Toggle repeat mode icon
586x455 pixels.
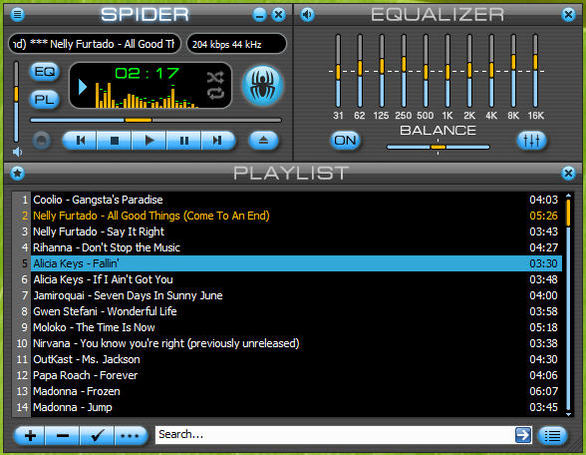(x=215, y=93)
